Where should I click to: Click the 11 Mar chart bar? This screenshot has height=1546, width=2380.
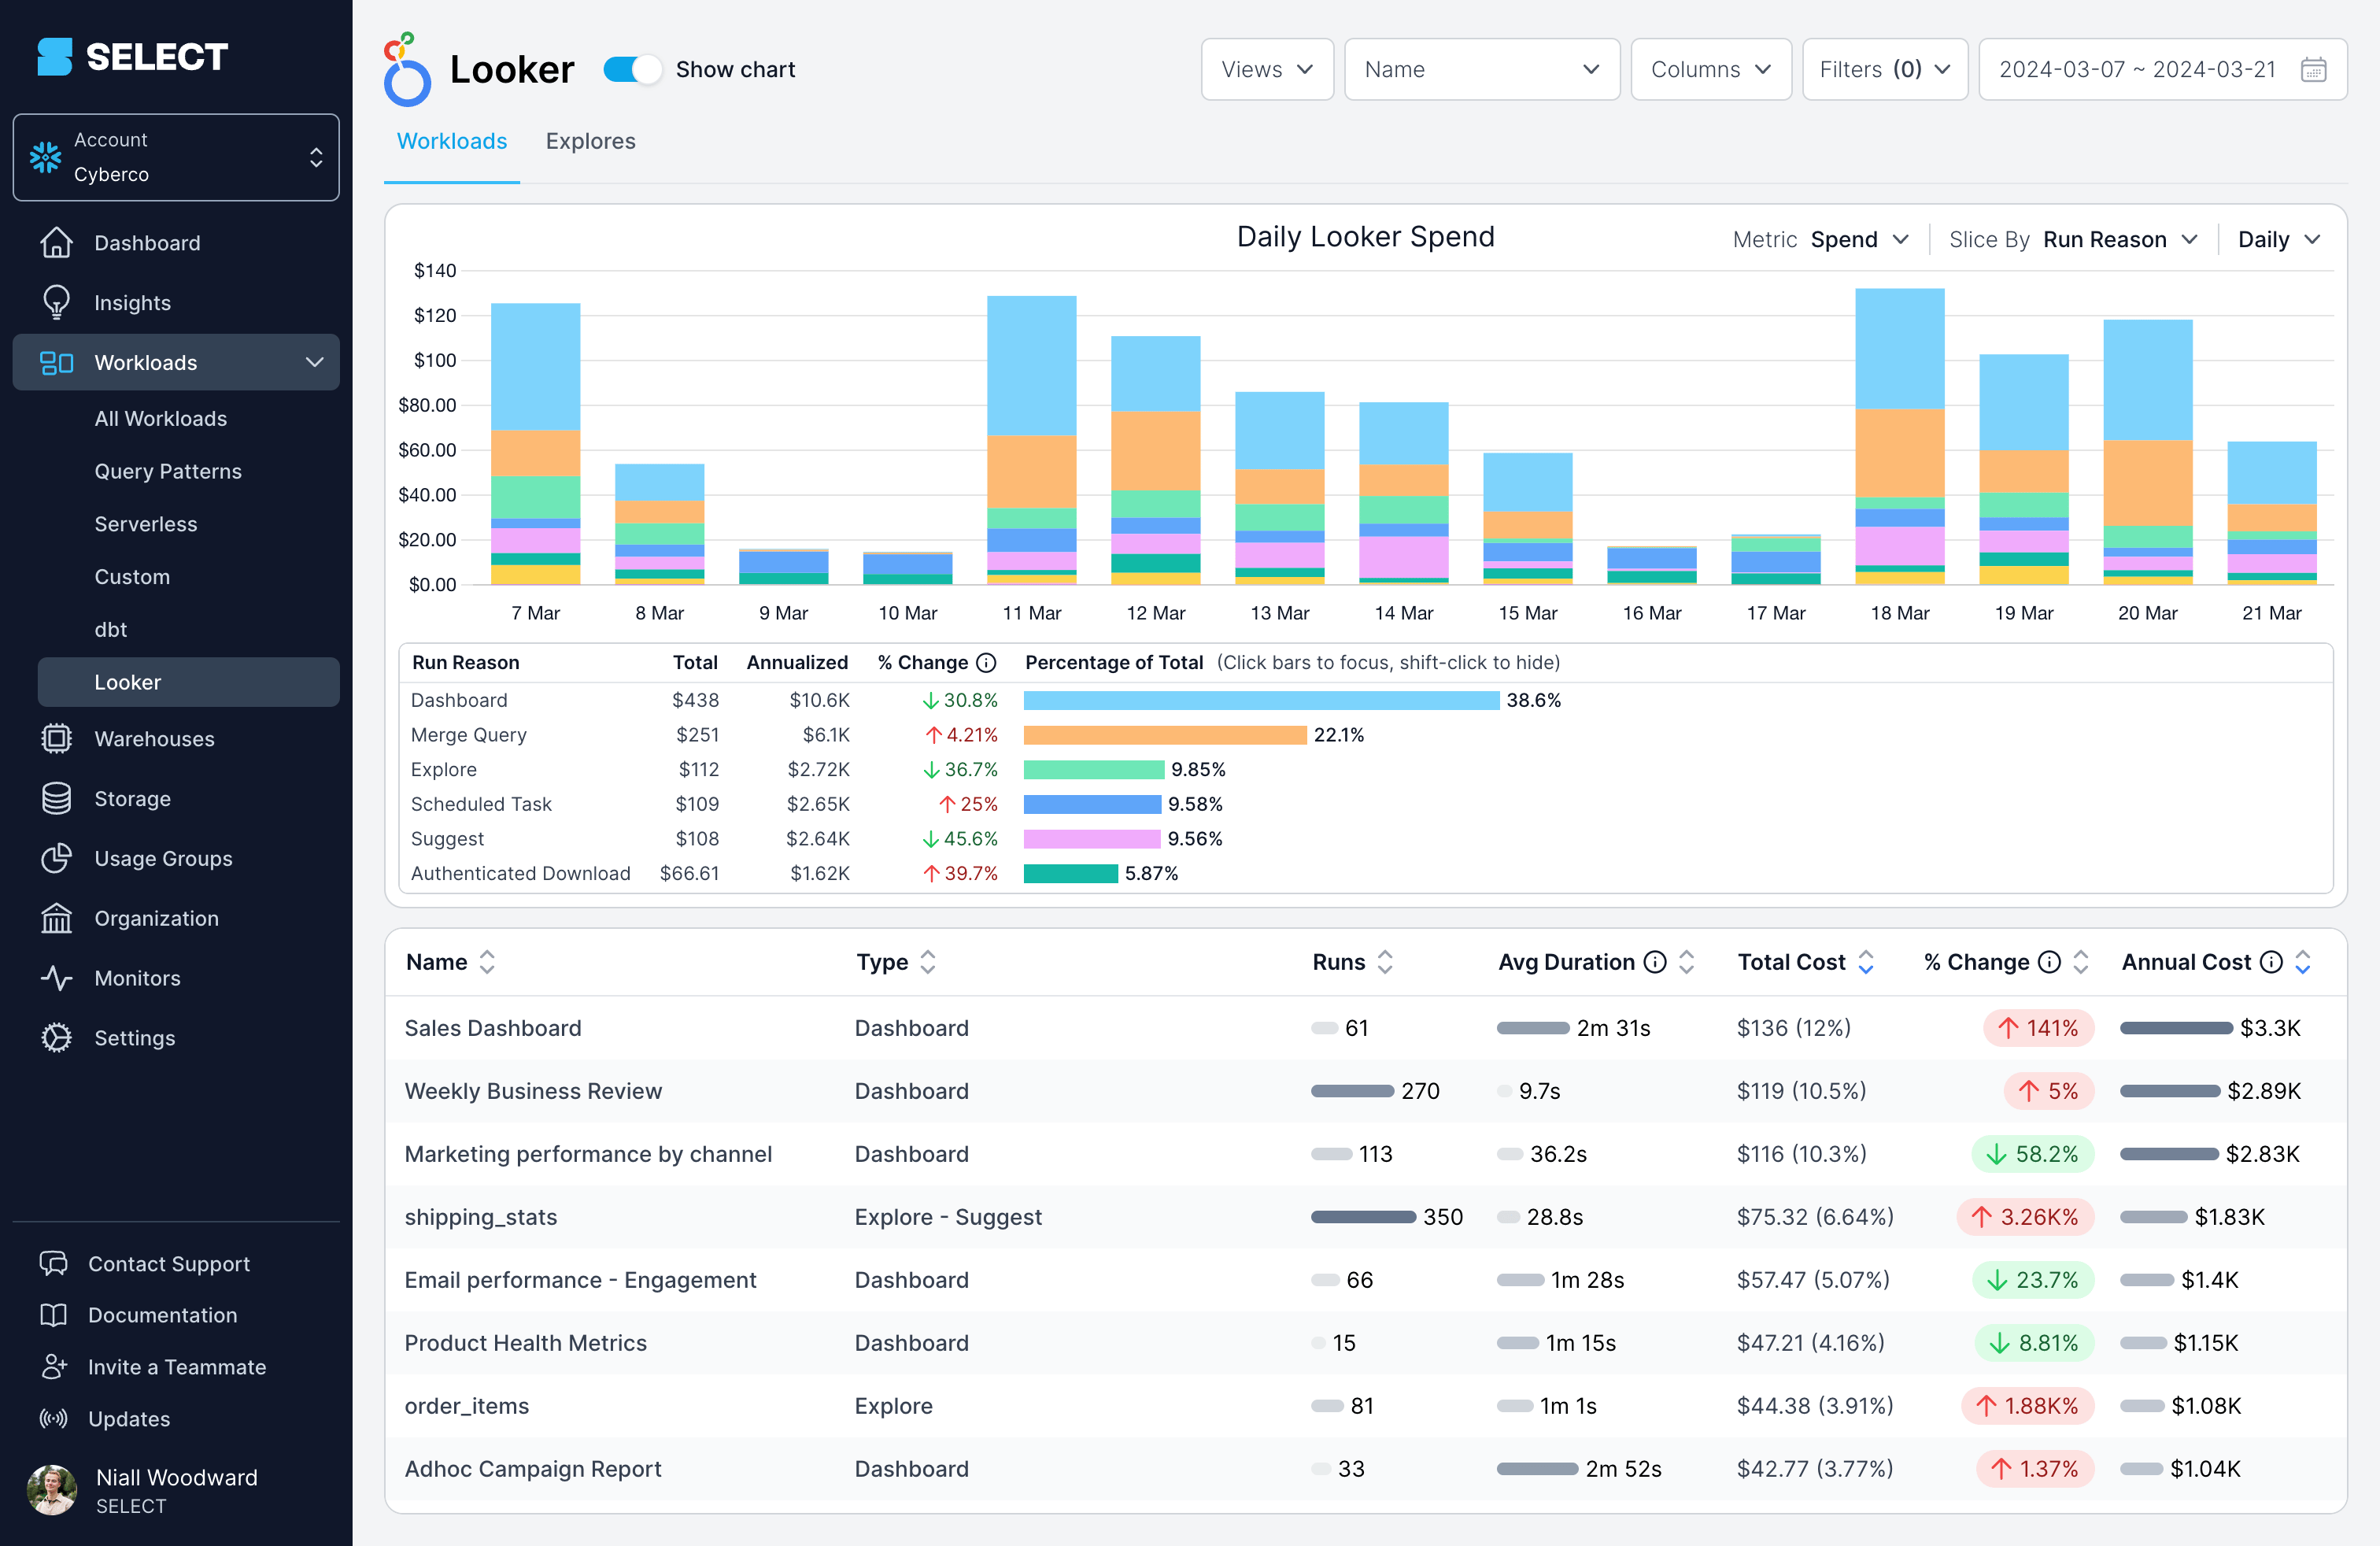tap(1031, 440)
